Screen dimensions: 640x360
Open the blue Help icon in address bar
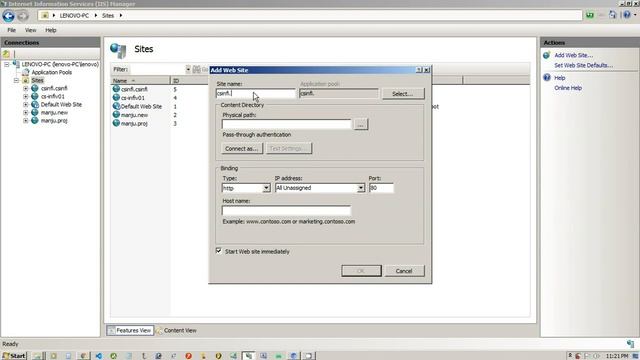[627, 15]
